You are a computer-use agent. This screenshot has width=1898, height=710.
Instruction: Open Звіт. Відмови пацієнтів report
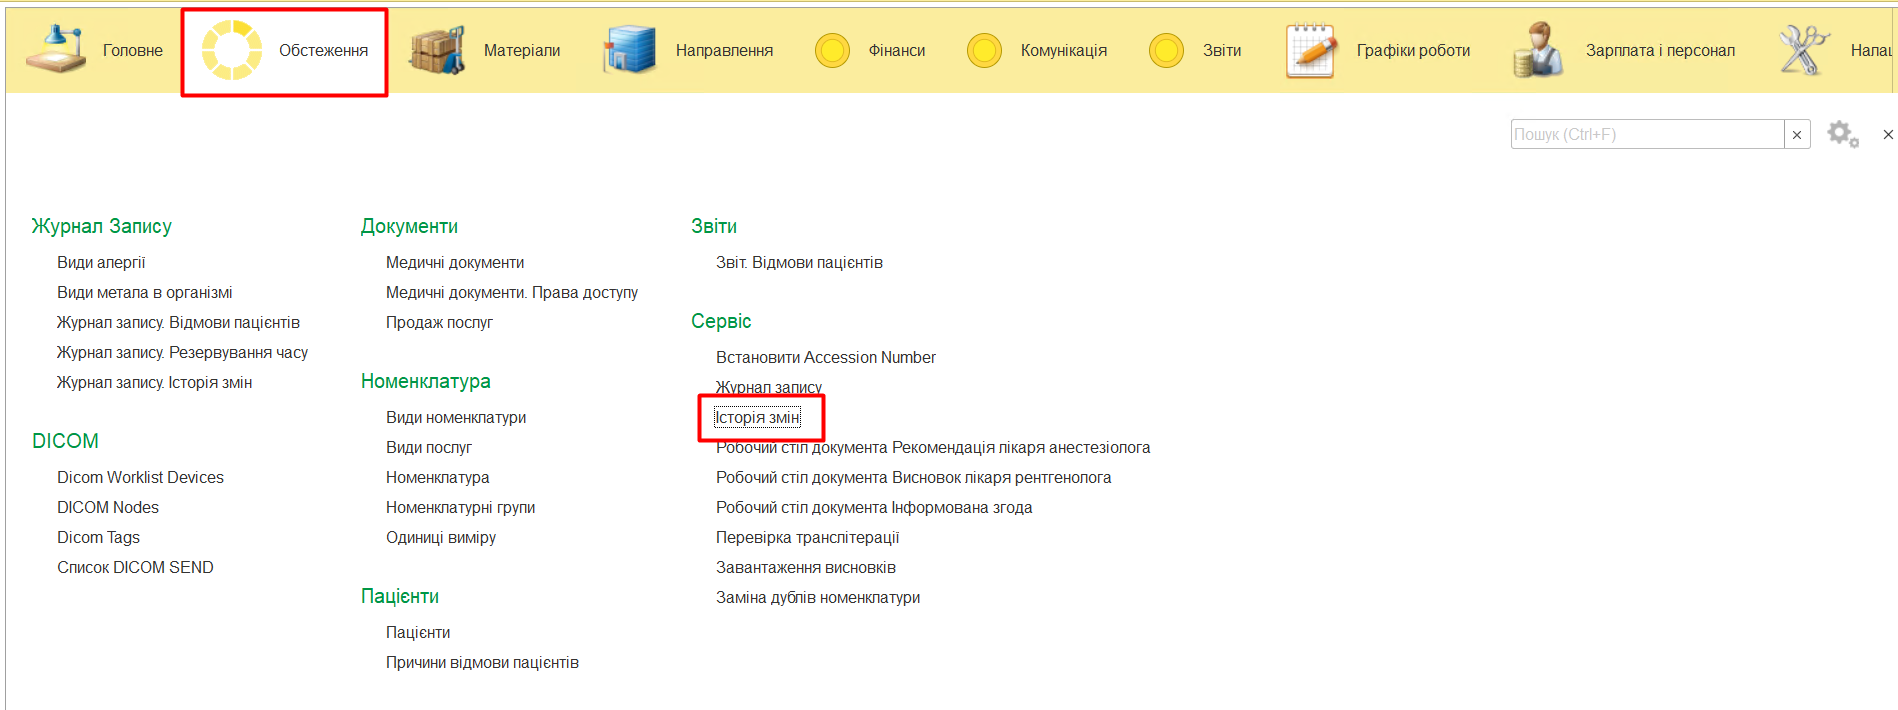click(x=799, y=263)
